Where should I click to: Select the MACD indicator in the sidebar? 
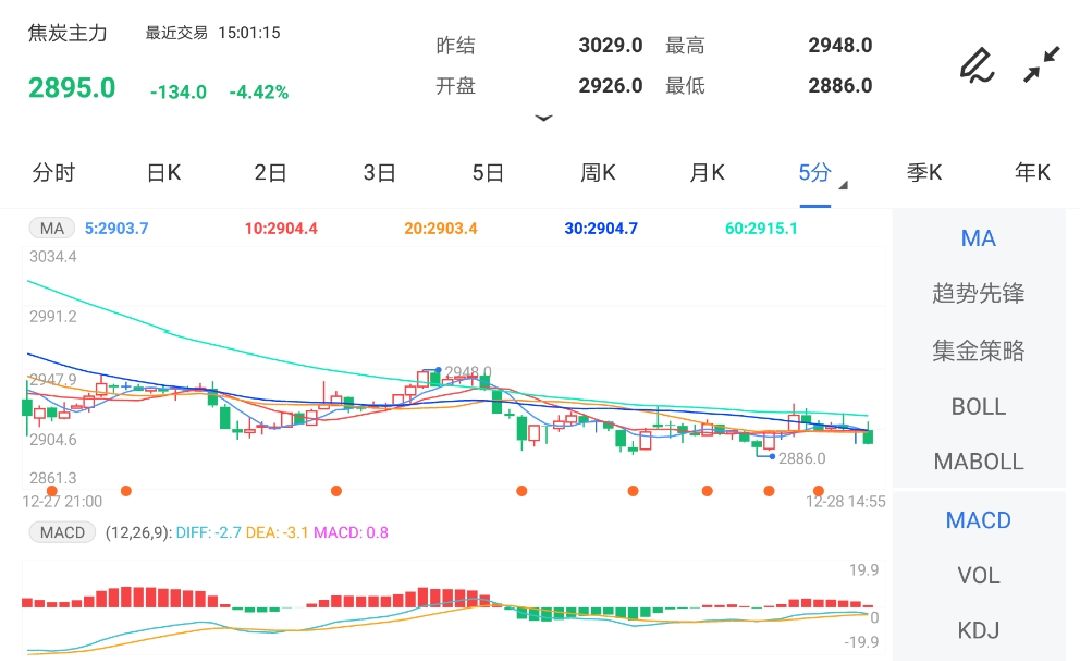click(x=978, y=520)
